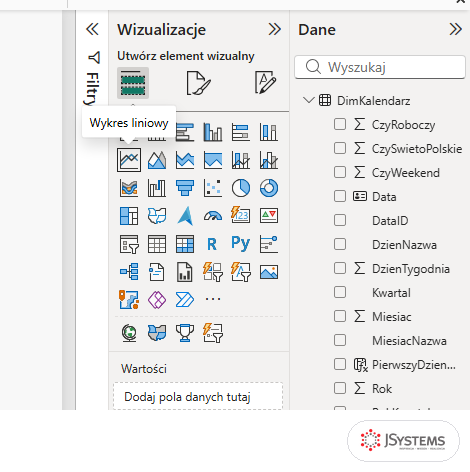The height and width of the screenshot is (472, 470).
Task: Add the card visual with 123 icon
Action: coord(241,215)
